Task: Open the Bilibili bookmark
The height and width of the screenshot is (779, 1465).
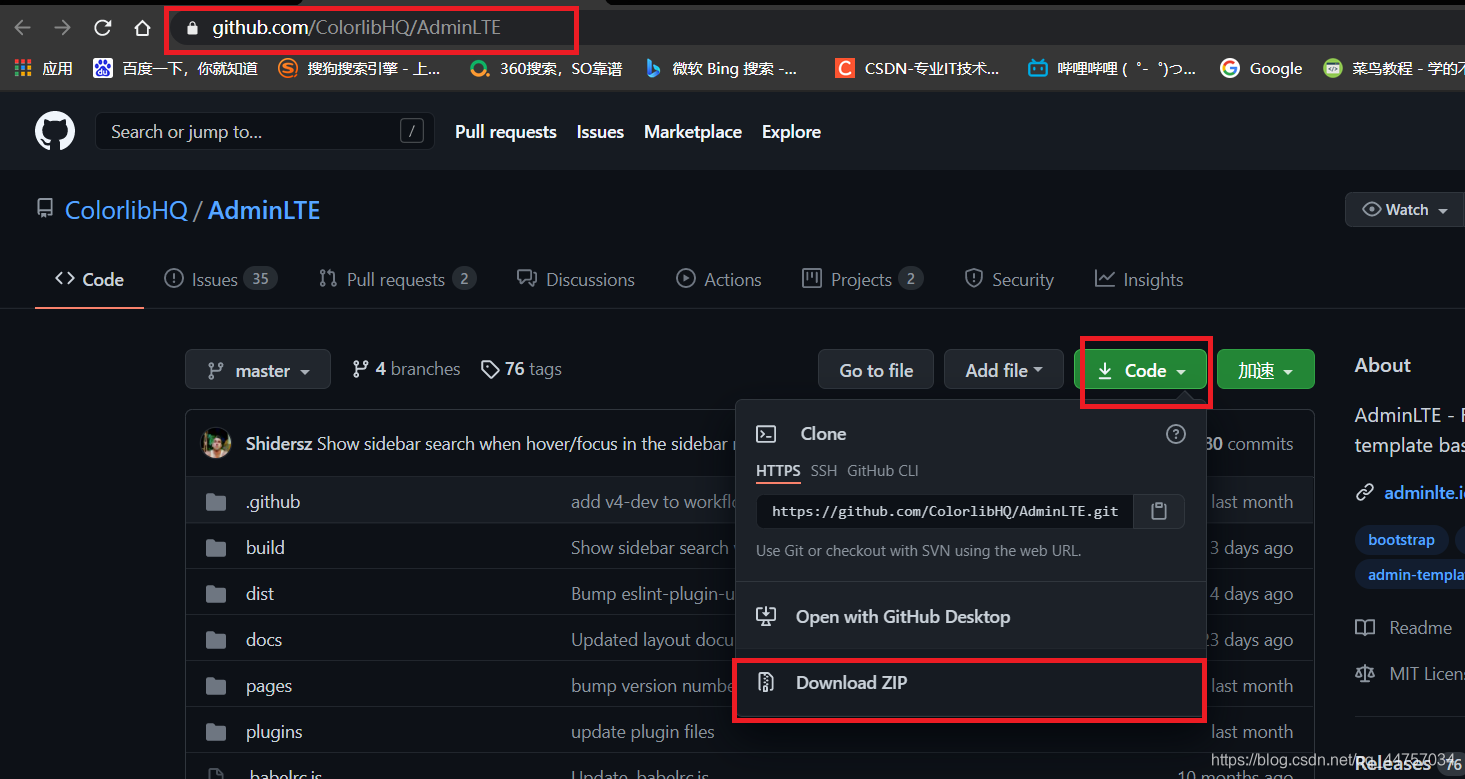Action: coord(1112,68)
